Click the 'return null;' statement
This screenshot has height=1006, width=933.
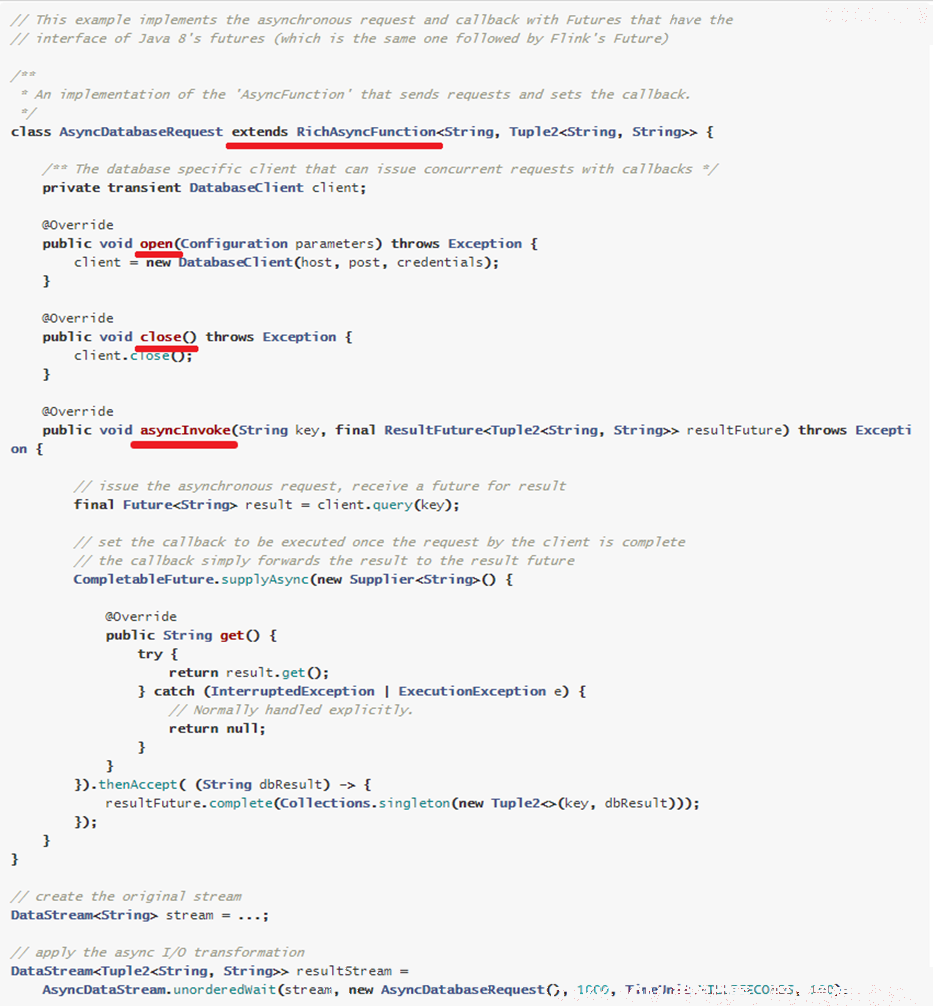pyautogui.click(x=217, y=729)
